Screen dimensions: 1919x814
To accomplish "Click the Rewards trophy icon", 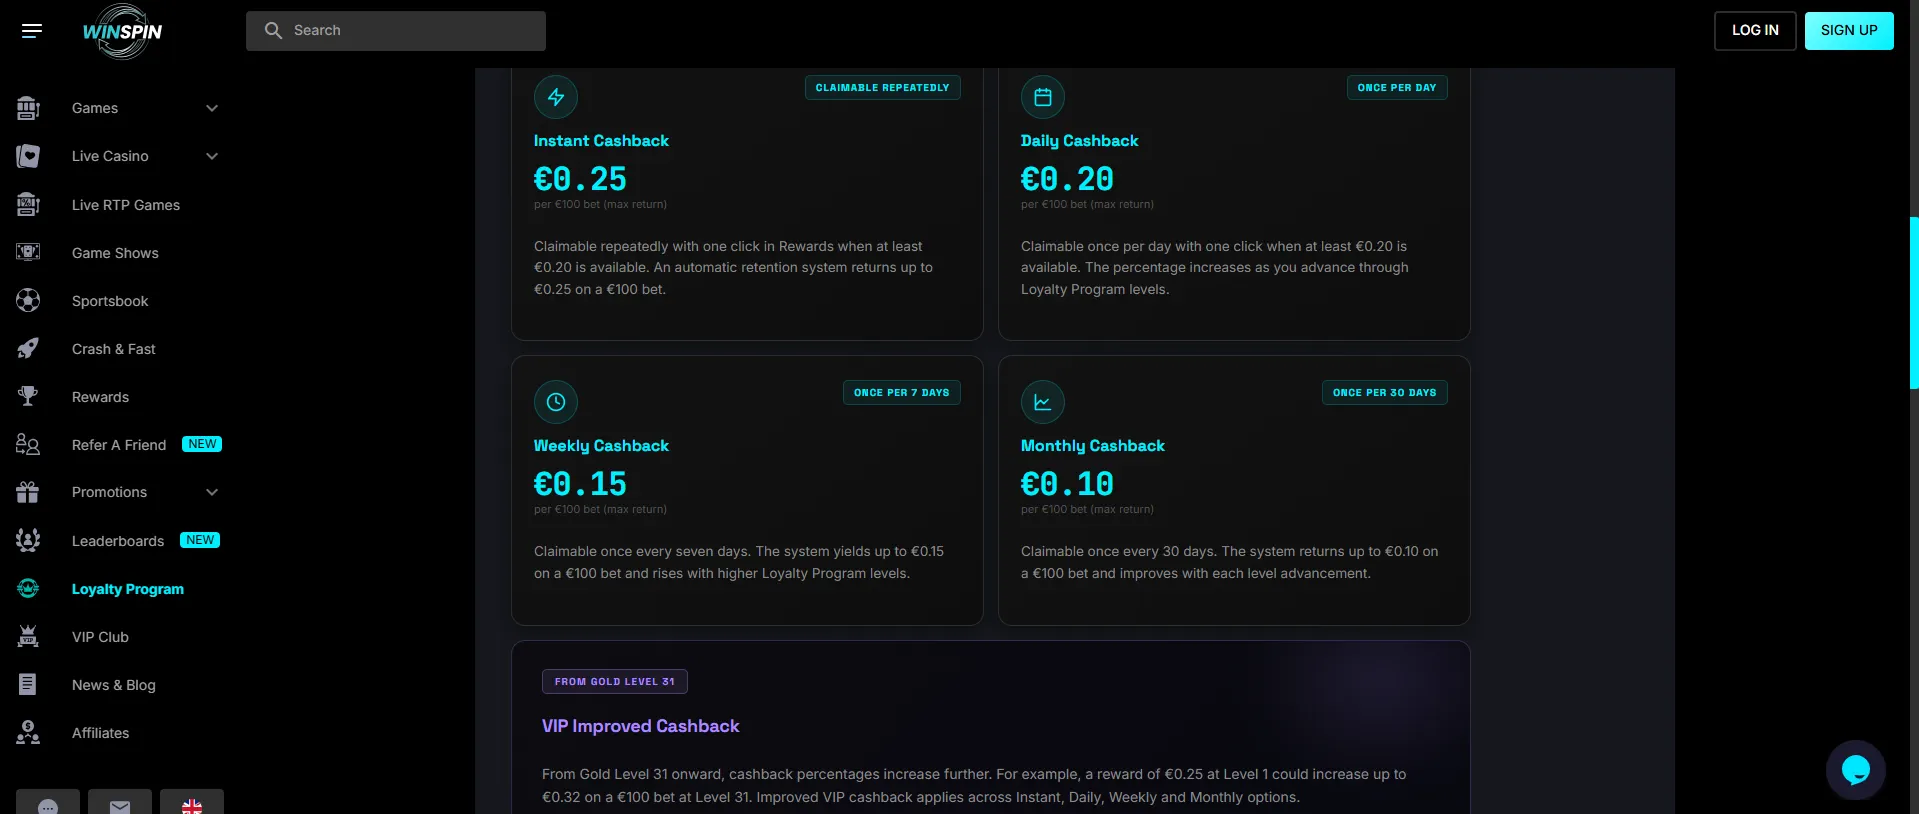I will 28,397.
